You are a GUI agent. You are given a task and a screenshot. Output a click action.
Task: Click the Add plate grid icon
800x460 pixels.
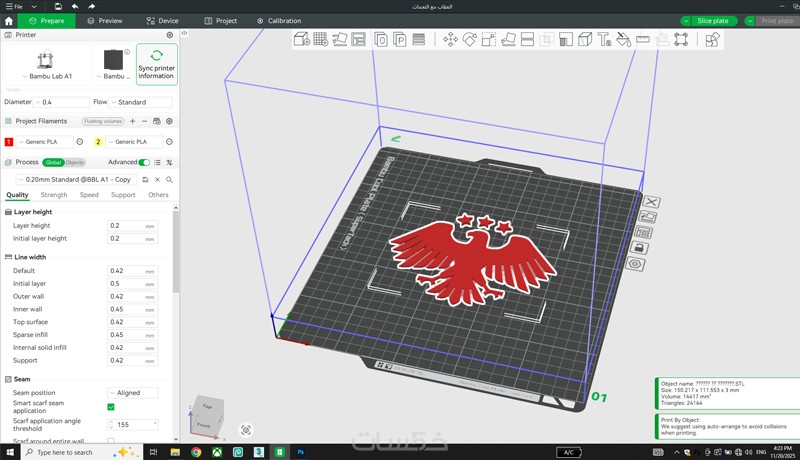[x=320, y=39]
